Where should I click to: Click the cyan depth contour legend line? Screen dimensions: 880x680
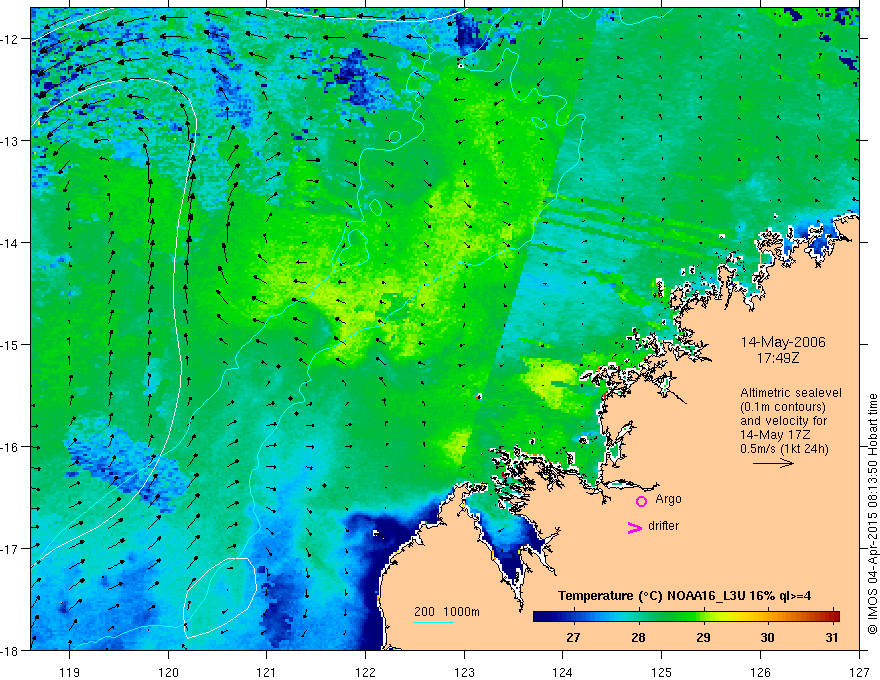pyautogui.click(x=434, y=622)
